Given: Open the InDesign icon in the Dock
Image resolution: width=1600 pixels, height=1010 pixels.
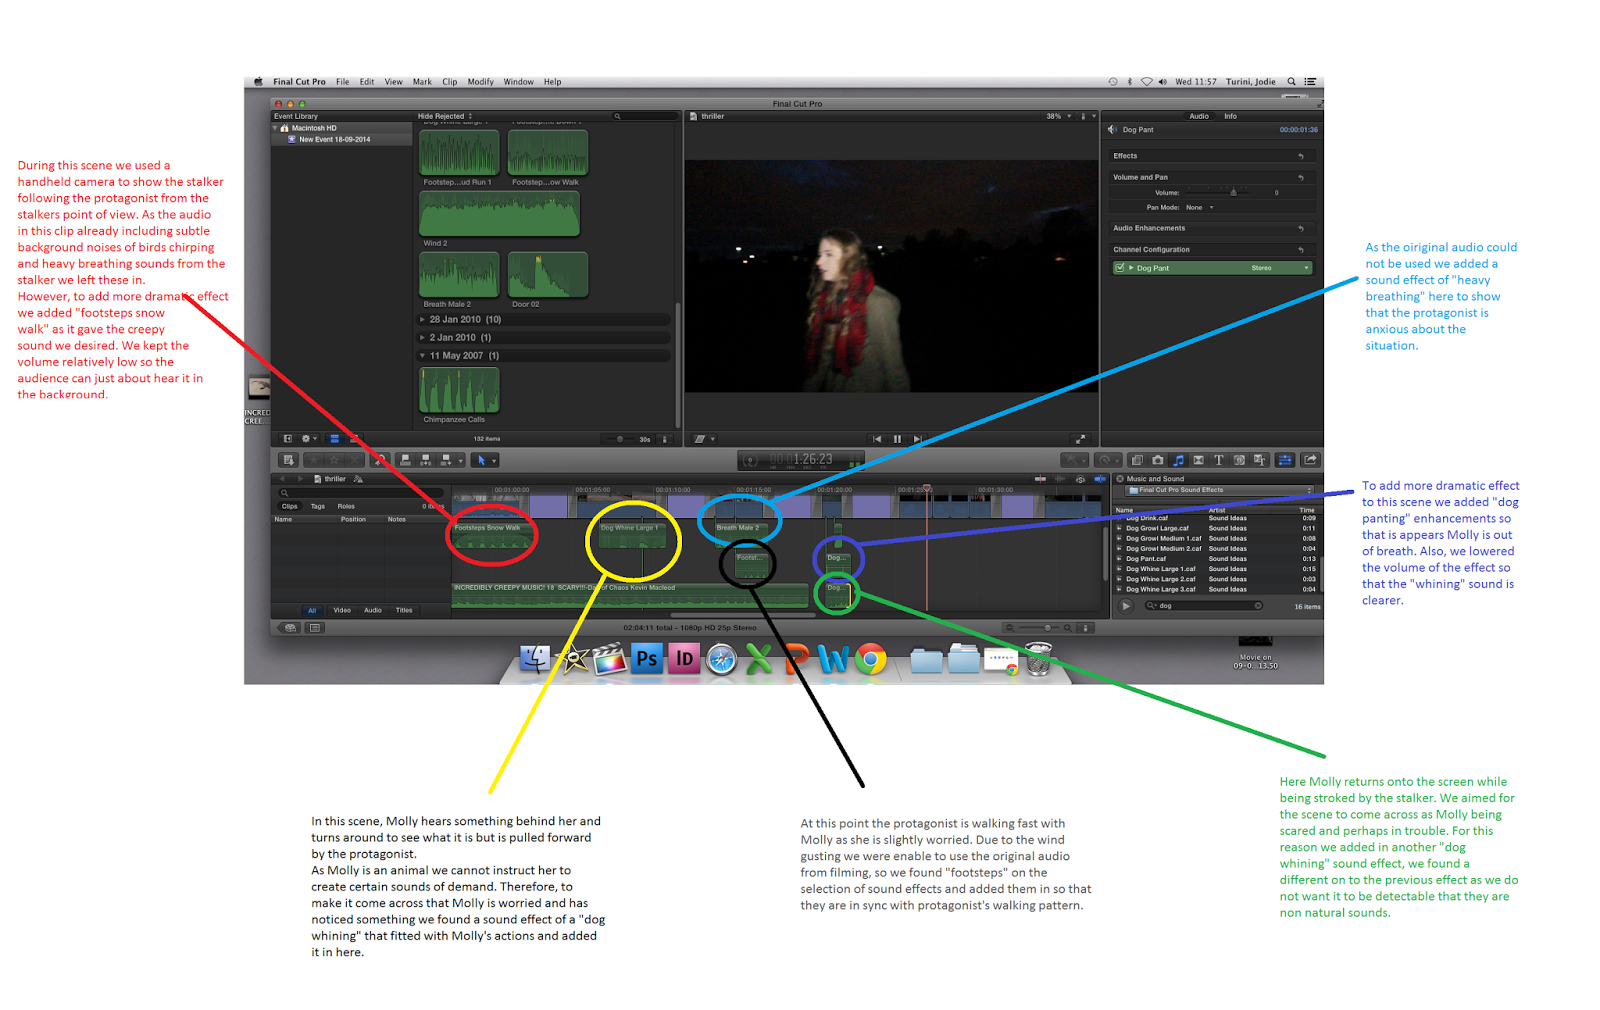Looking at the screenshot, I should point(684,659).
